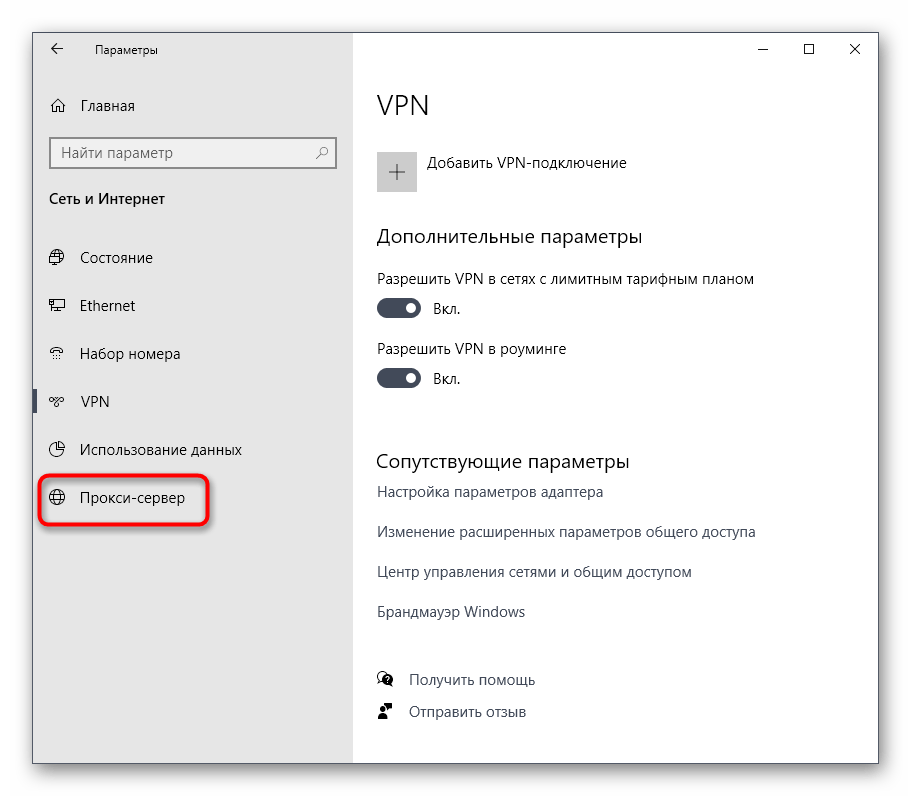Click the Найти параметр search field
Viewport: 911px width, 796px height.
coord(180,153)
